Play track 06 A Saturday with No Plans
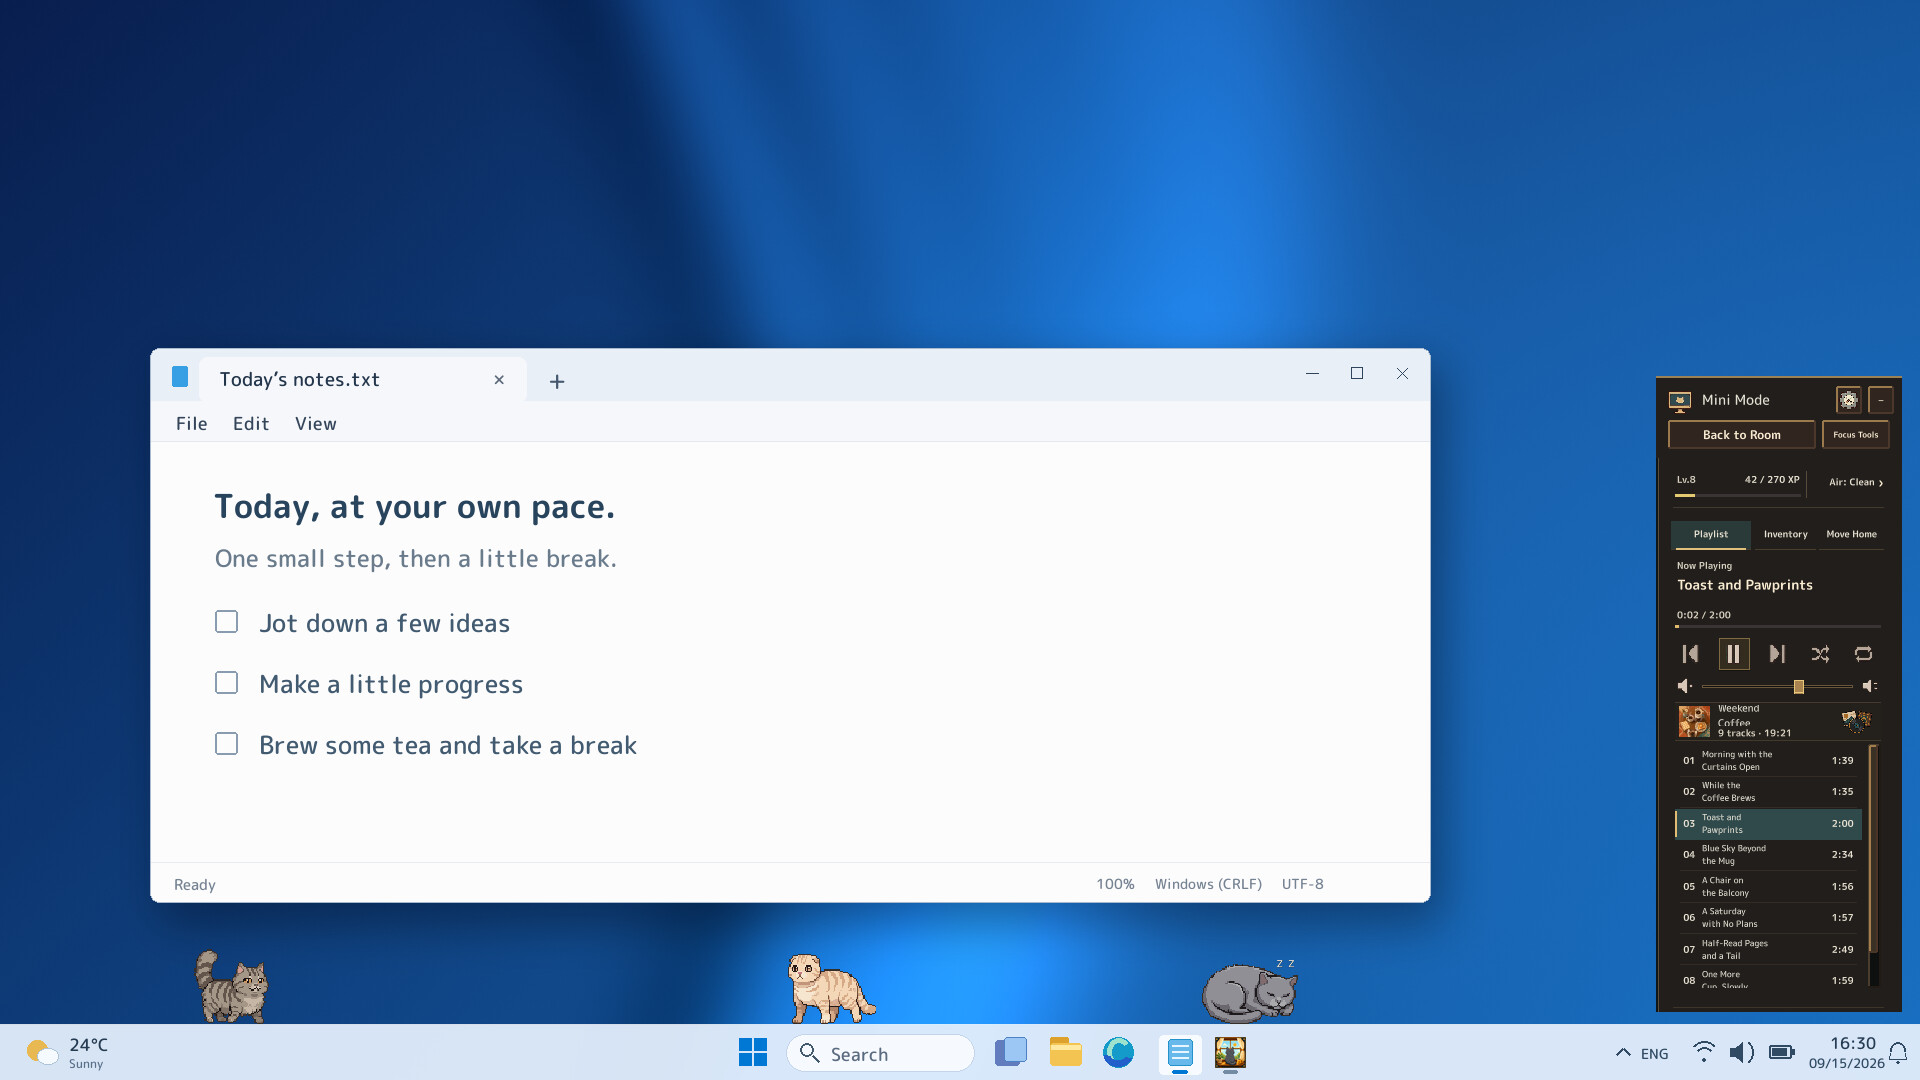Screen dimensions: 1920x1080 1768,918
